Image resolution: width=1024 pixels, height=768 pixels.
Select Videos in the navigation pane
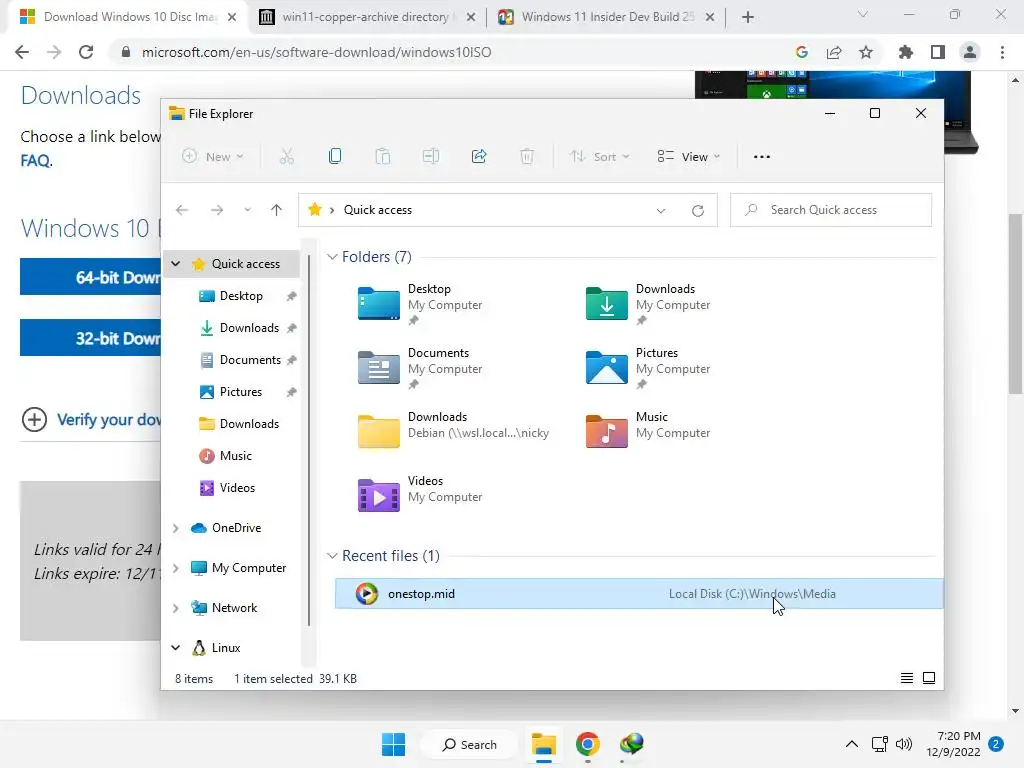click(x=239, y=488)
